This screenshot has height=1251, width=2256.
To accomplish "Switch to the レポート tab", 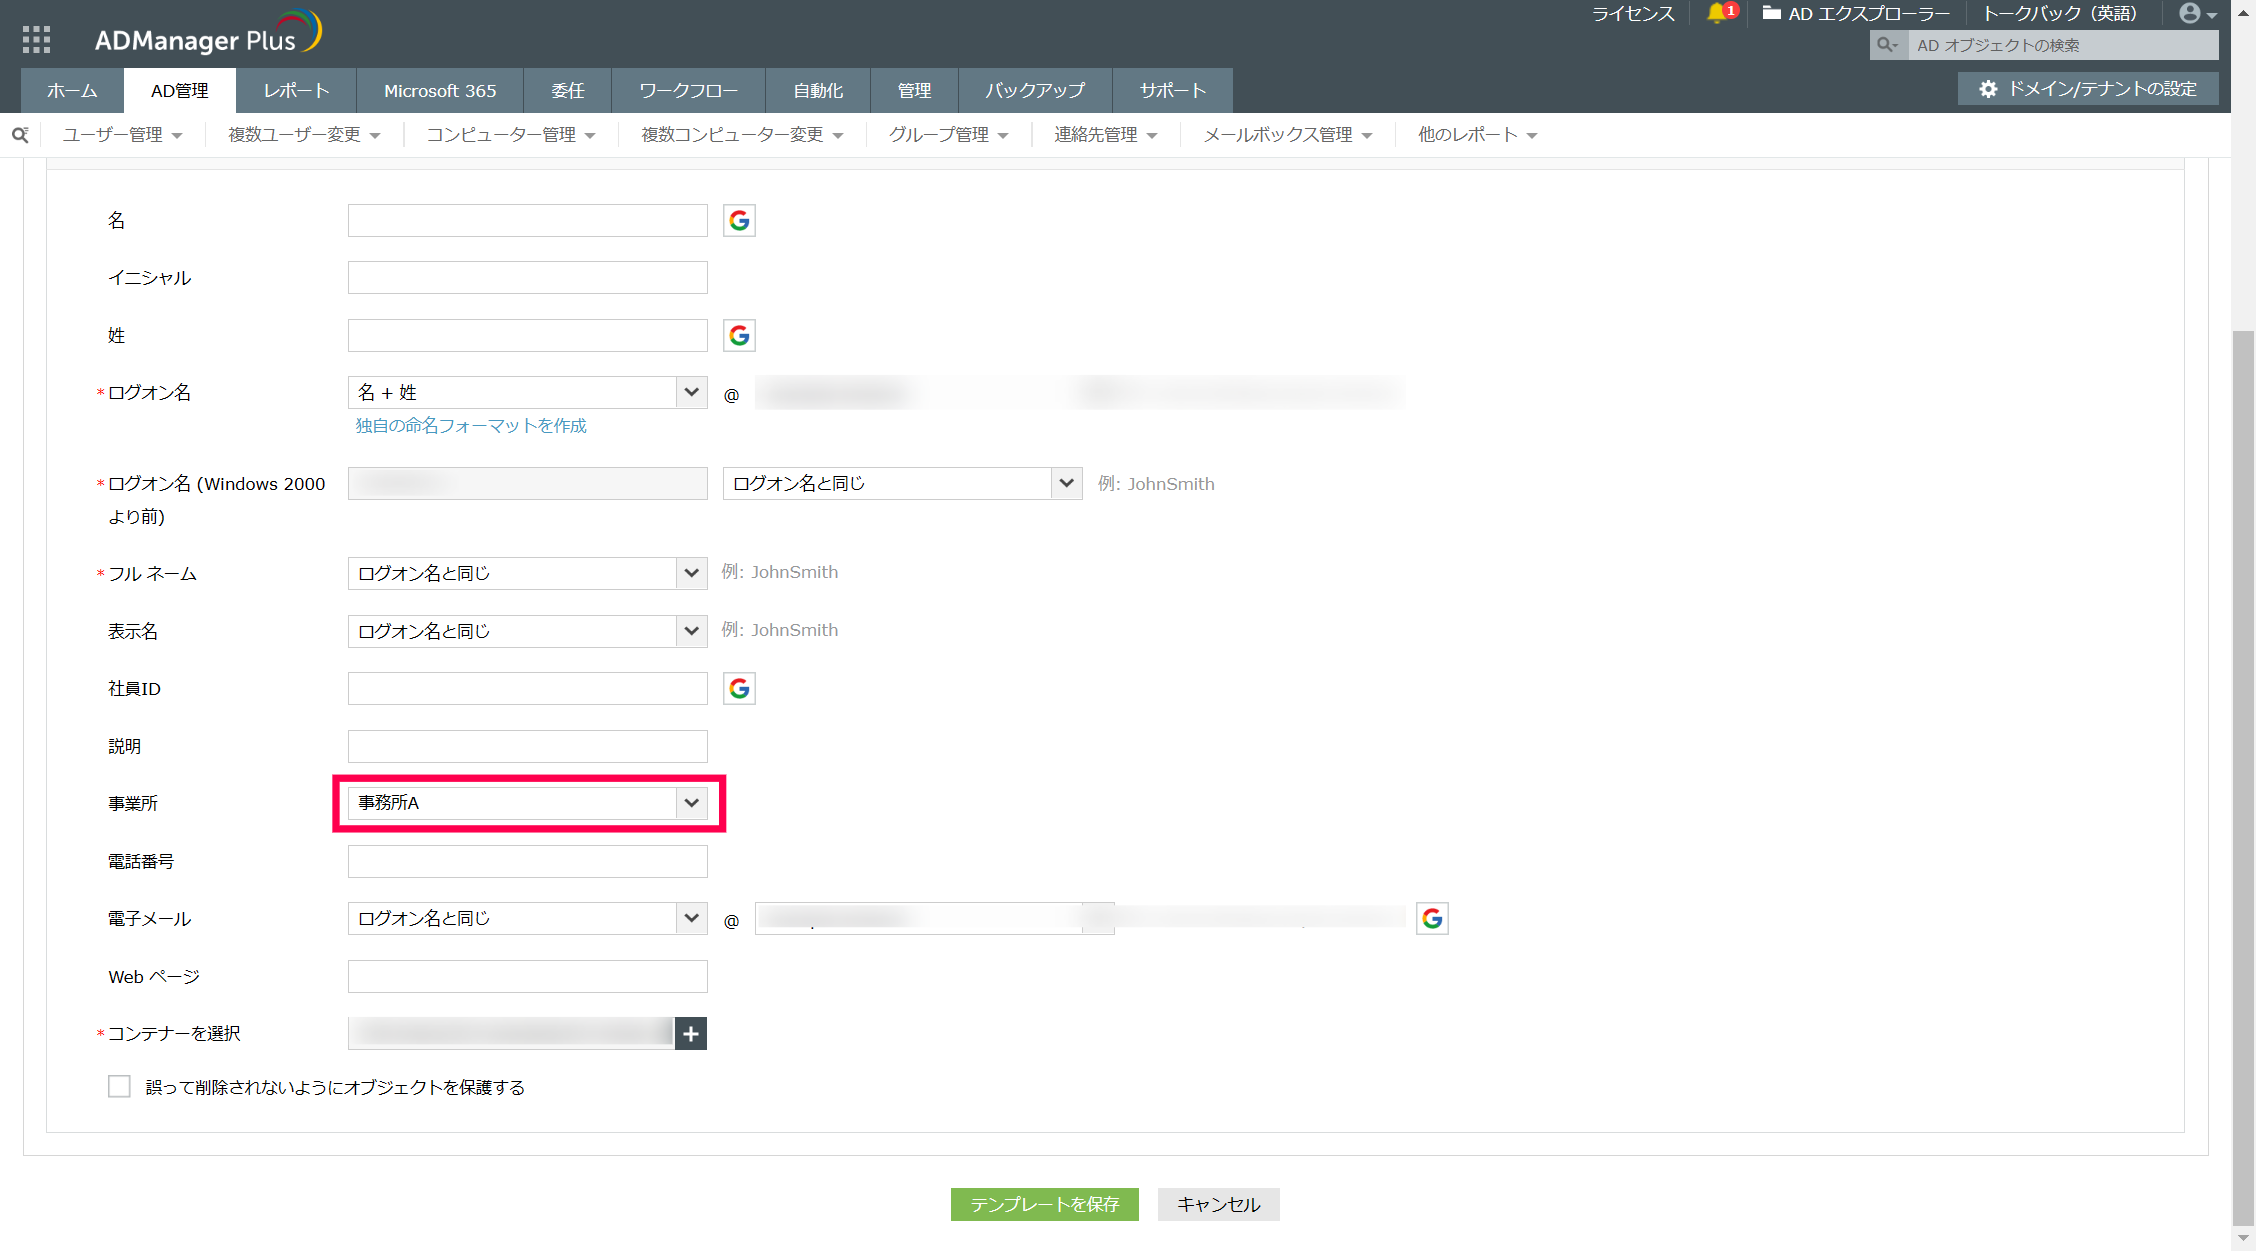I will pyautogui.click(x=296, y=90).
